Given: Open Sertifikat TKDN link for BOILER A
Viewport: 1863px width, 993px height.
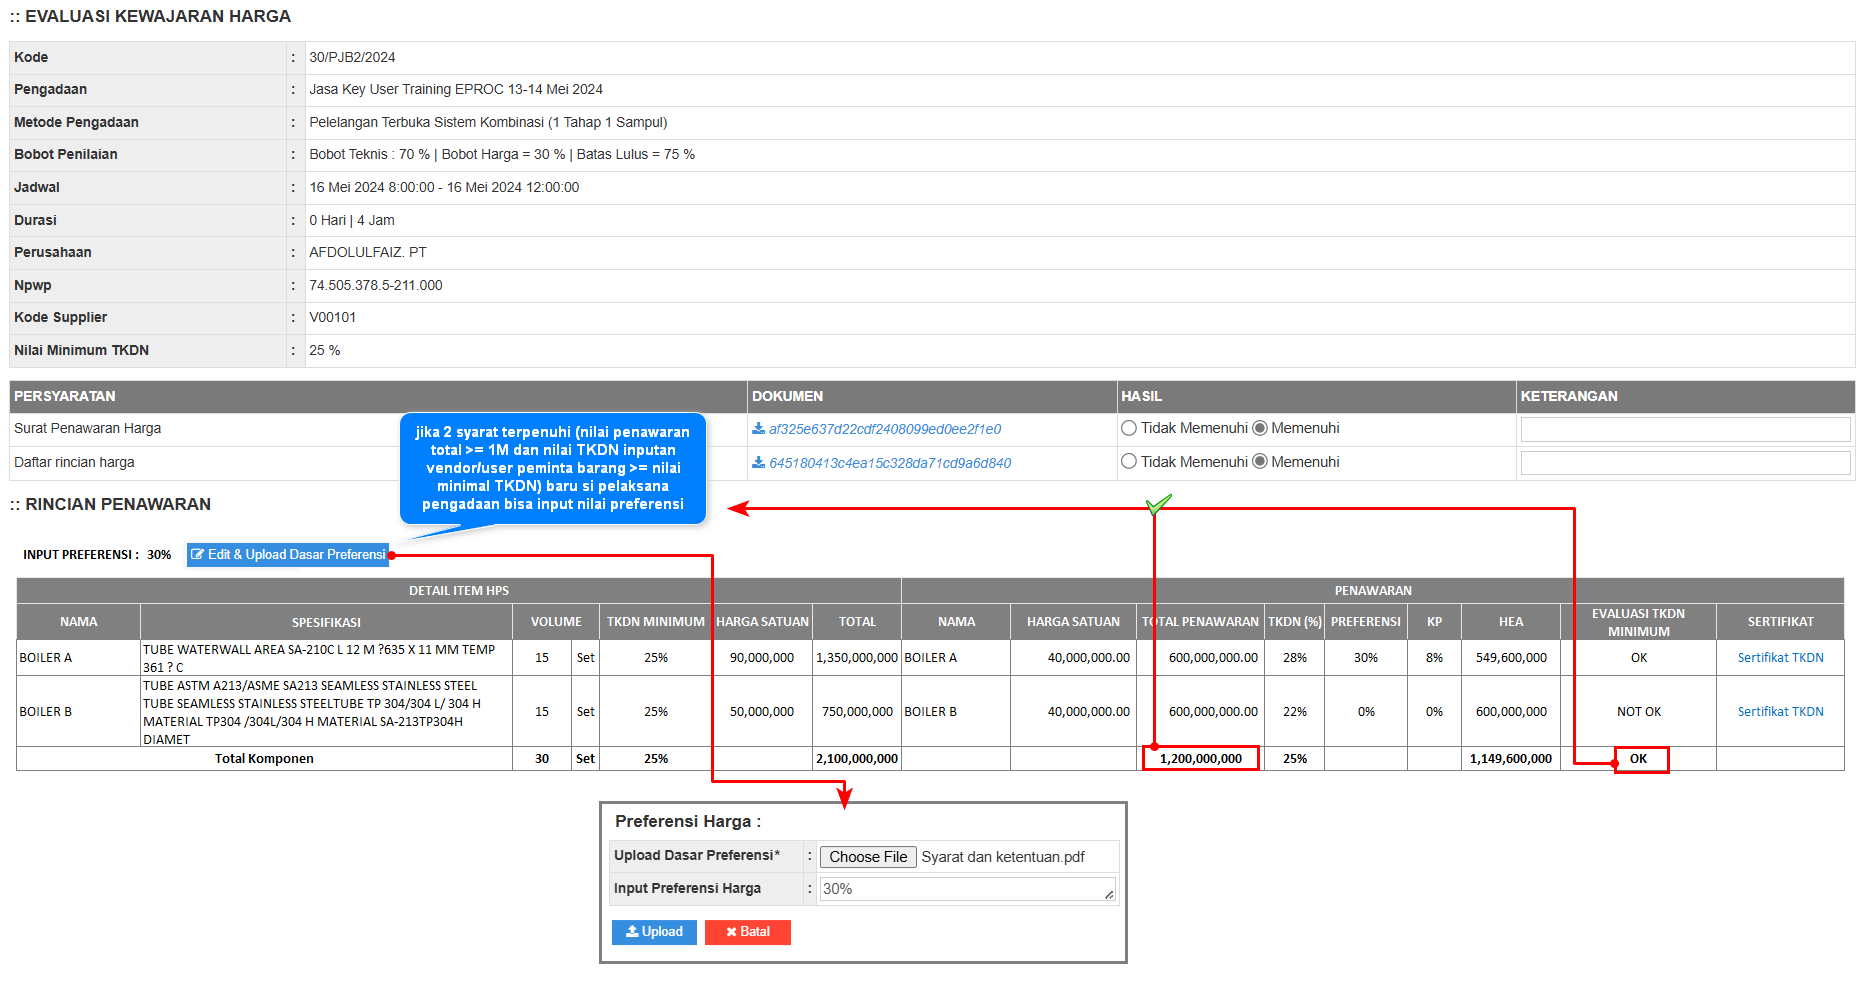Looking at the screenshot, I should pos(1780,658).
